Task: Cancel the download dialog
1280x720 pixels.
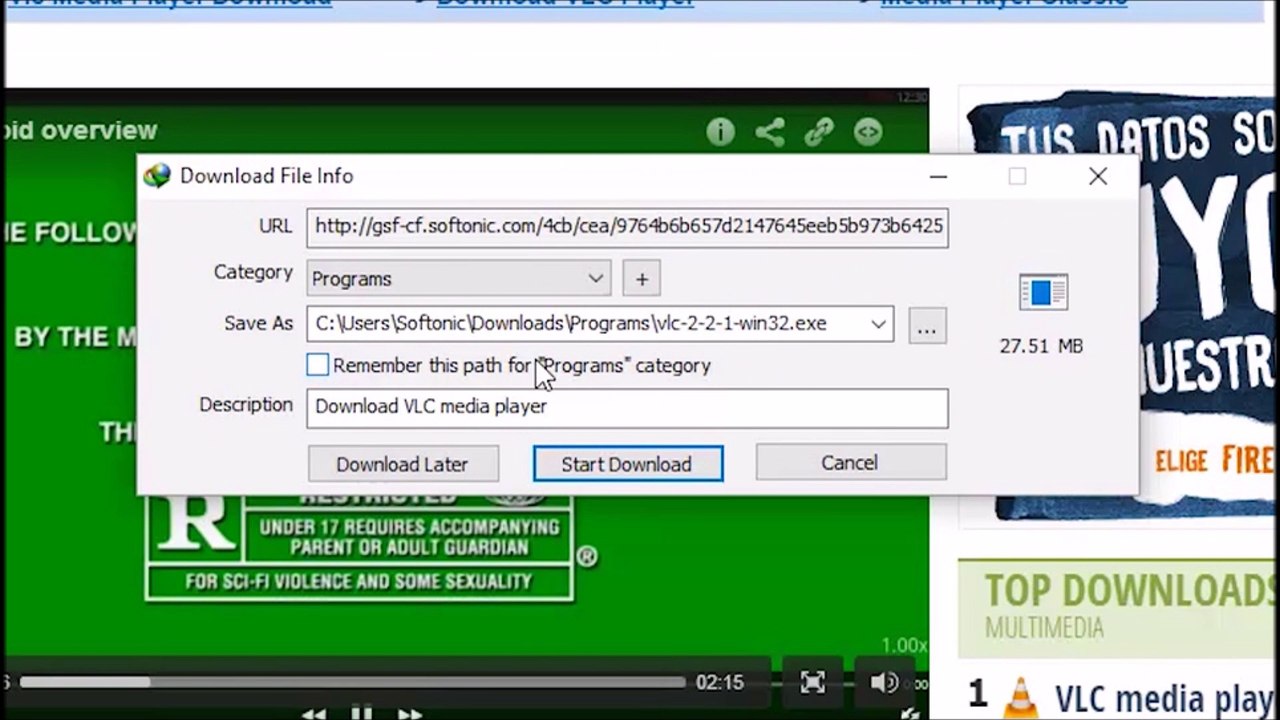Action: click(x=851, y=463)
